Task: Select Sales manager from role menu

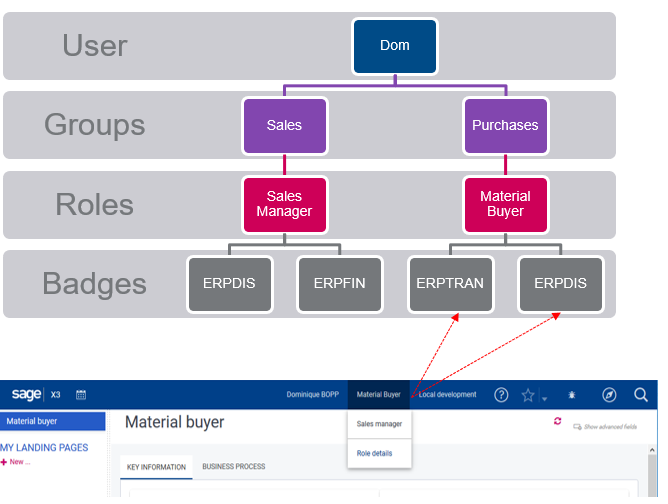Action: (x=379, y=424)
